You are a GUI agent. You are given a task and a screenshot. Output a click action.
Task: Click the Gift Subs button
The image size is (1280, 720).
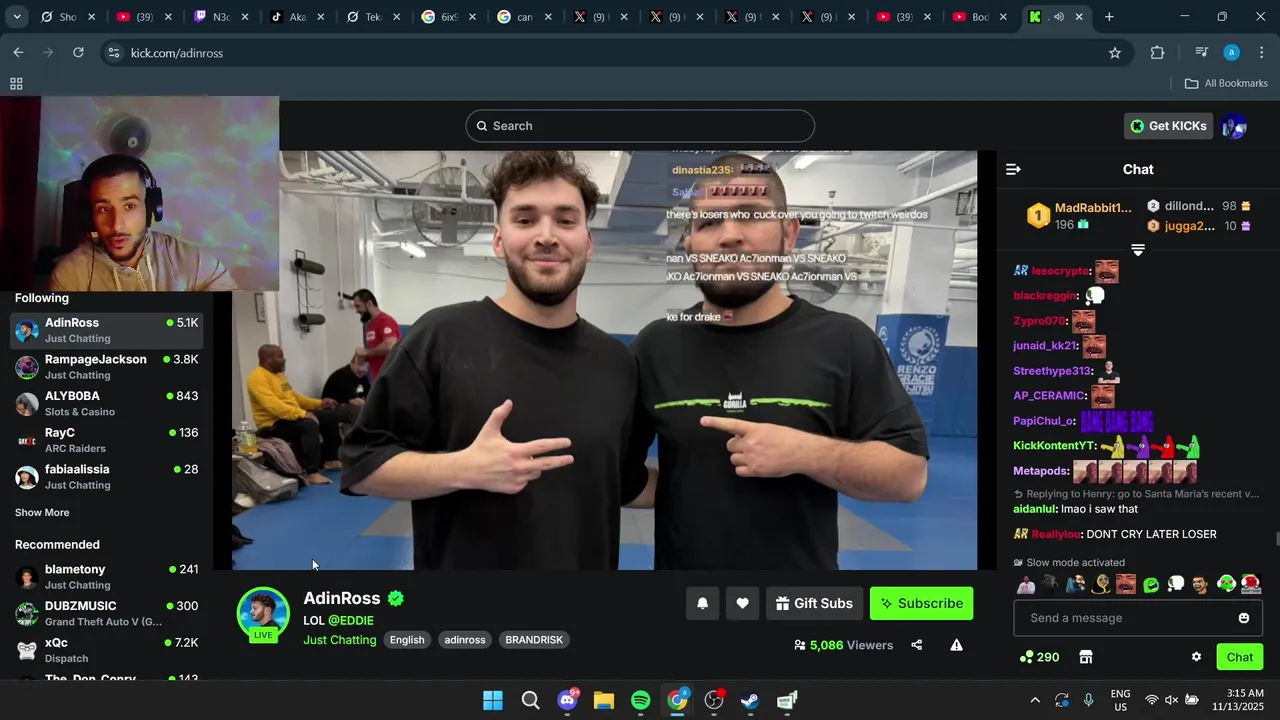[814, 603]
